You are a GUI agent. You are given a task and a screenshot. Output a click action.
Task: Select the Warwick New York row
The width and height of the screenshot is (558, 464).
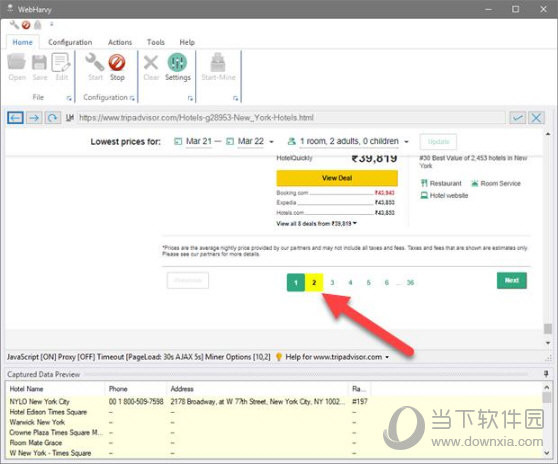coord(274,422)
